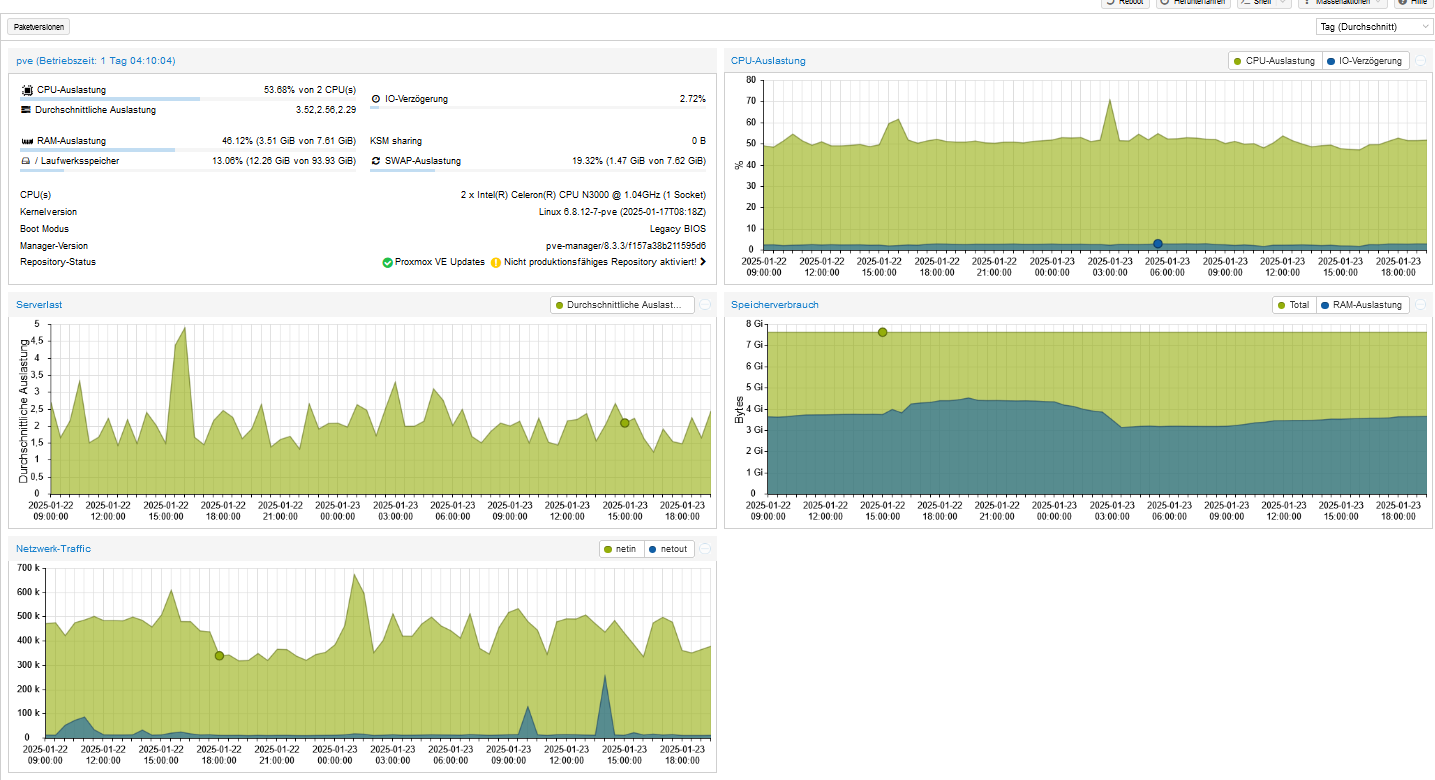This screenshot has height=780, width=1435.
Task: Toggle the CPU-Auslastung series in CPU chart legend
Action: 1275,61
